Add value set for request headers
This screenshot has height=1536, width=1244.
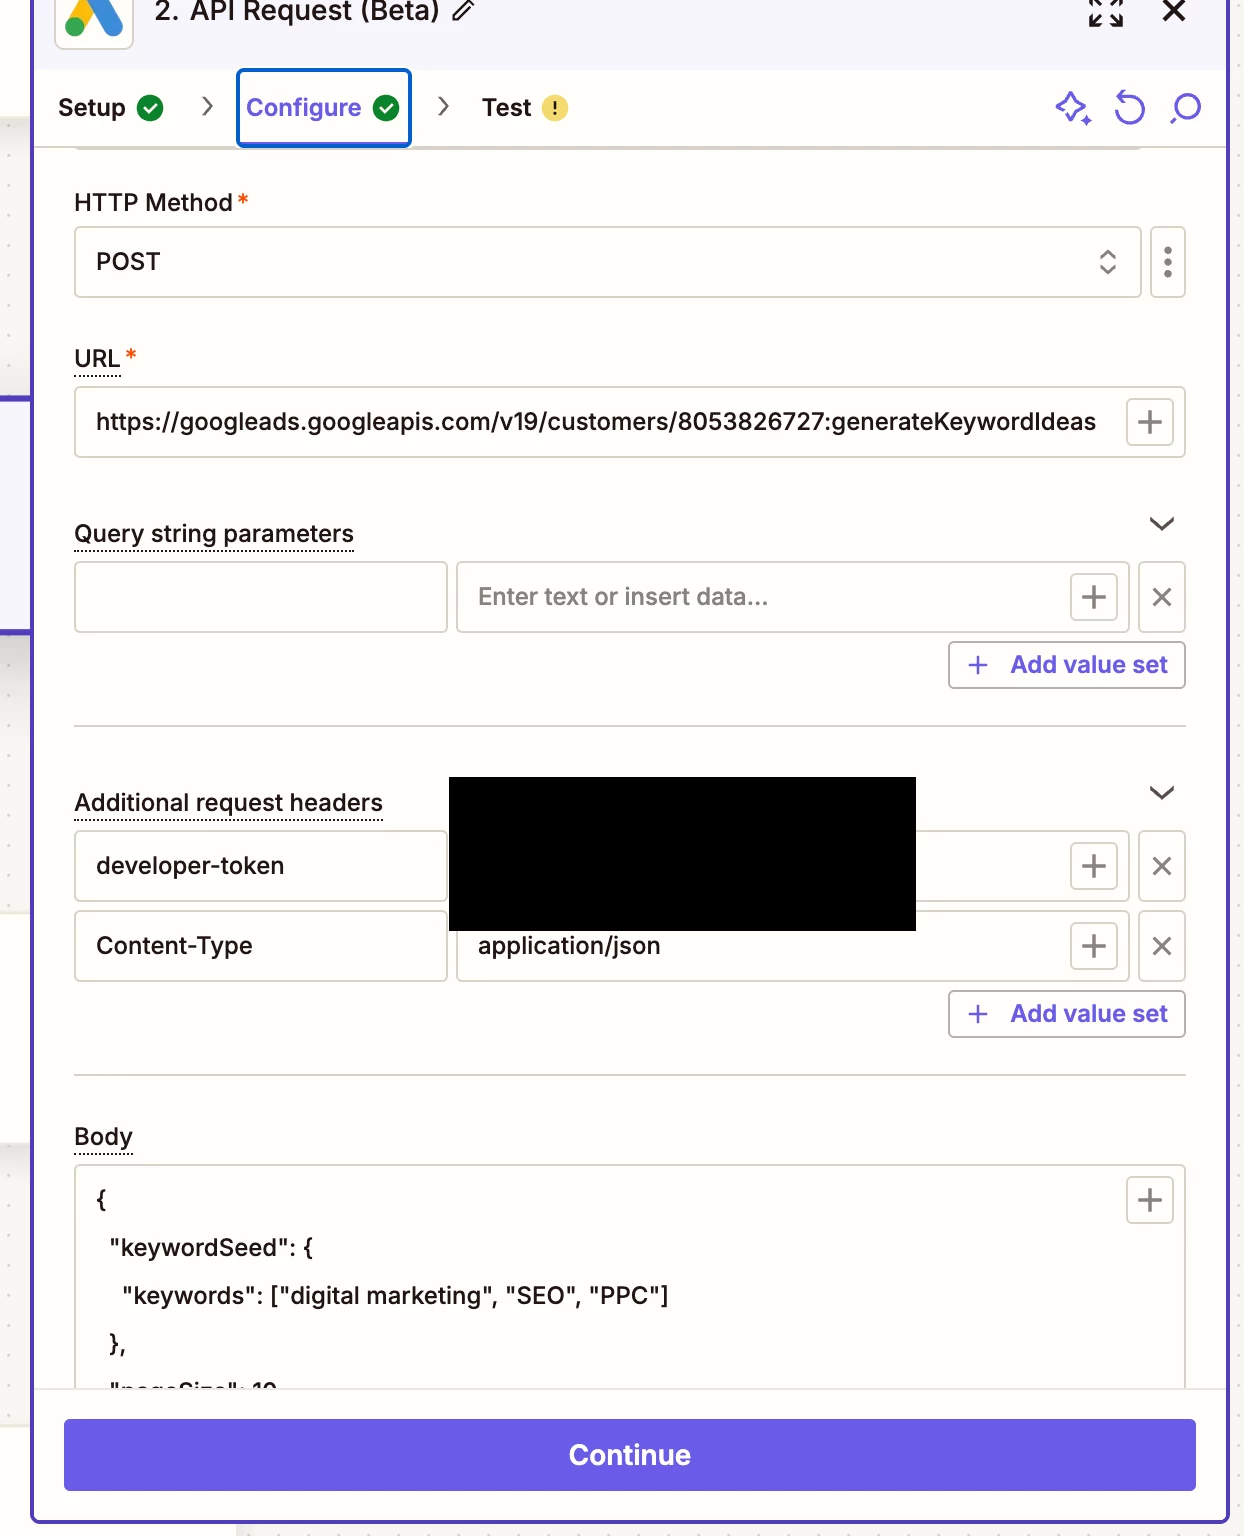1067,1014
